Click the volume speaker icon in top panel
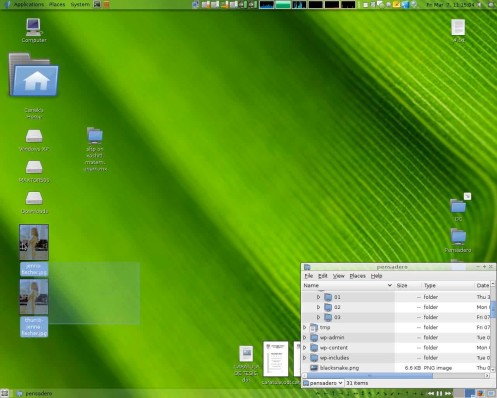The height and width of the screenshot is (398, 497). 480,4
